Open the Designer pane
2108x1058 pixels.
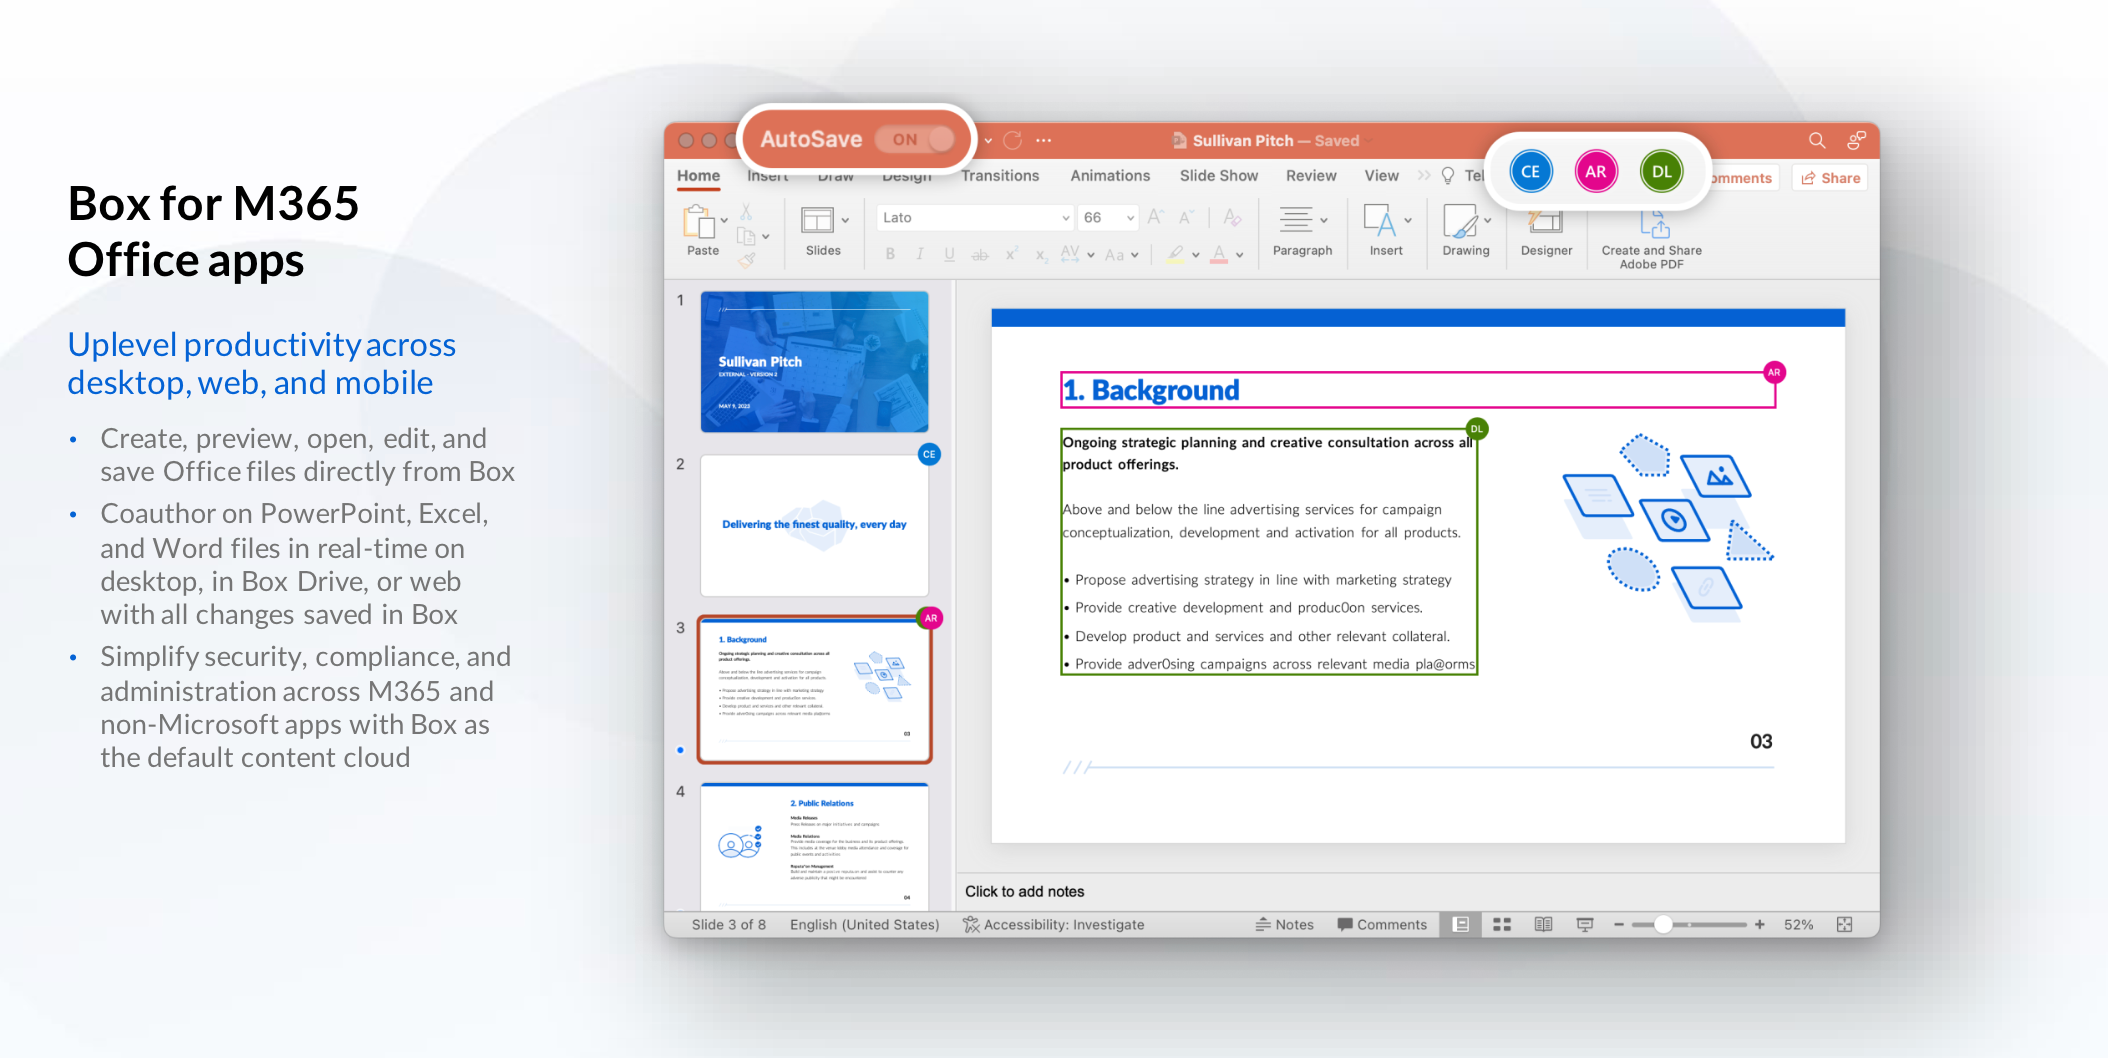(1546, 232)
